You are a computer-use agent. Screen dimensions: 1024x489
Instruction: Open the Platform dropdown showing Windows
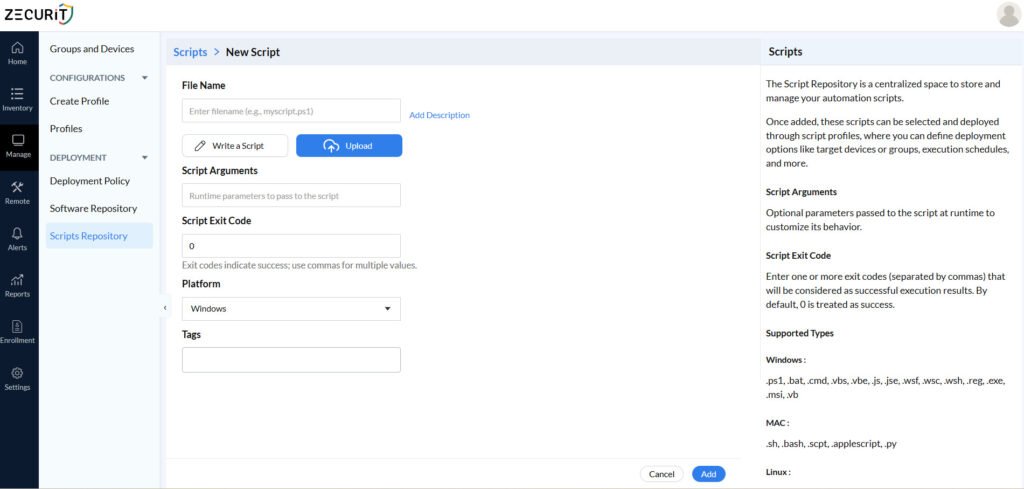tap(291, 309)
